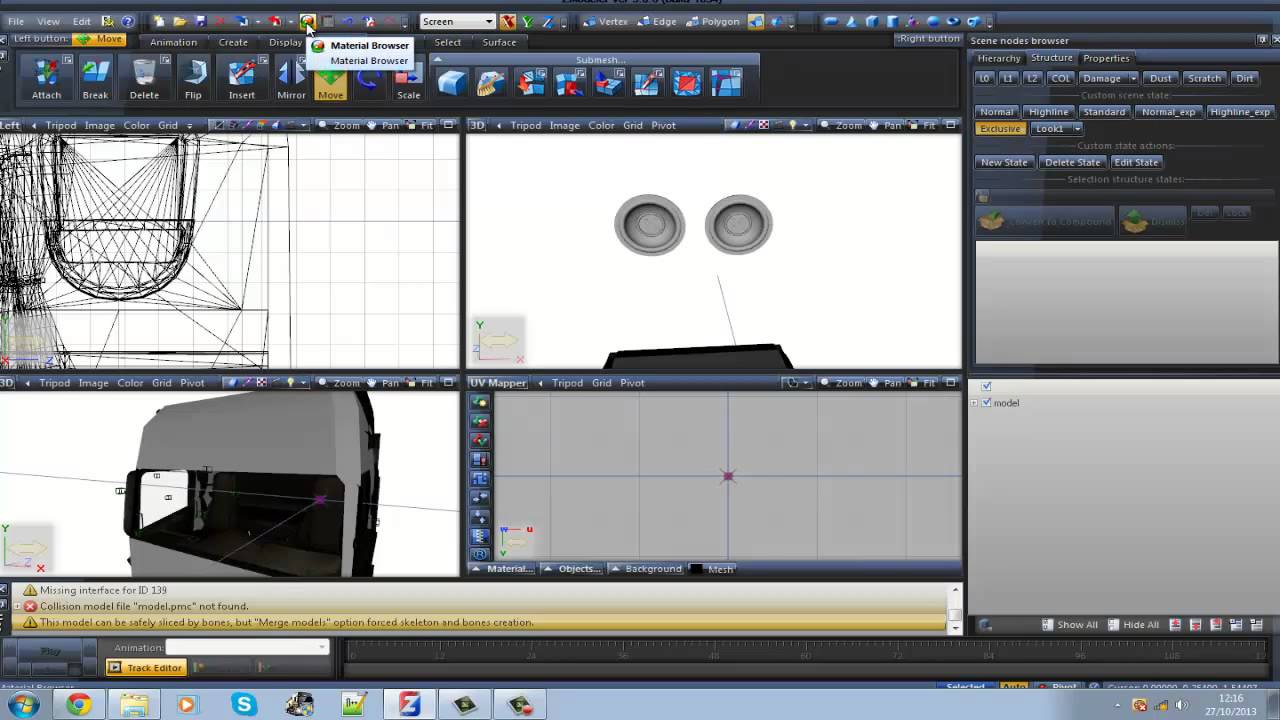
Task: Enable Polygon selection mode
Action: [x=714, y=21]
